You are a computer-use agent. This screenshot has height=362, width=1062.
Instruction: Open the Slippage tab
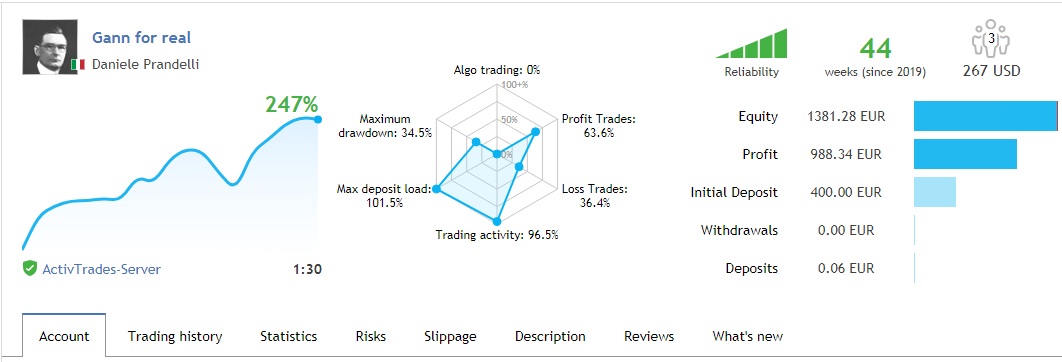click(450, 336)
